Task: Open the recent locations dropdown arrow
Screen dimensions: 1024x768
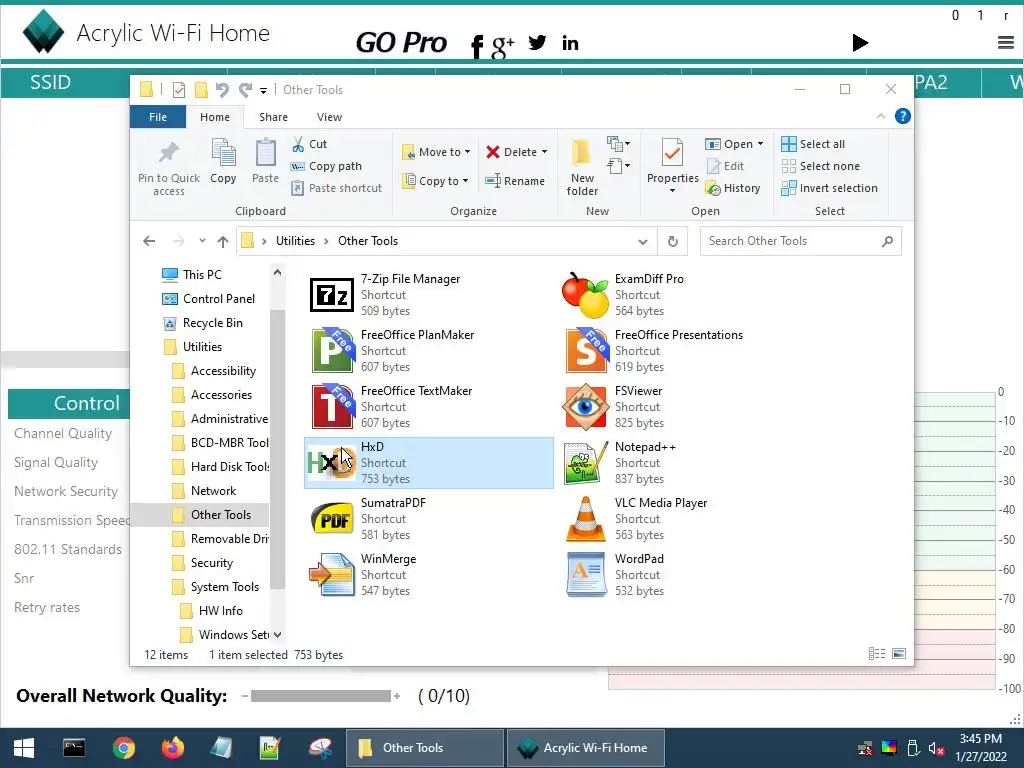Action: 202,241
